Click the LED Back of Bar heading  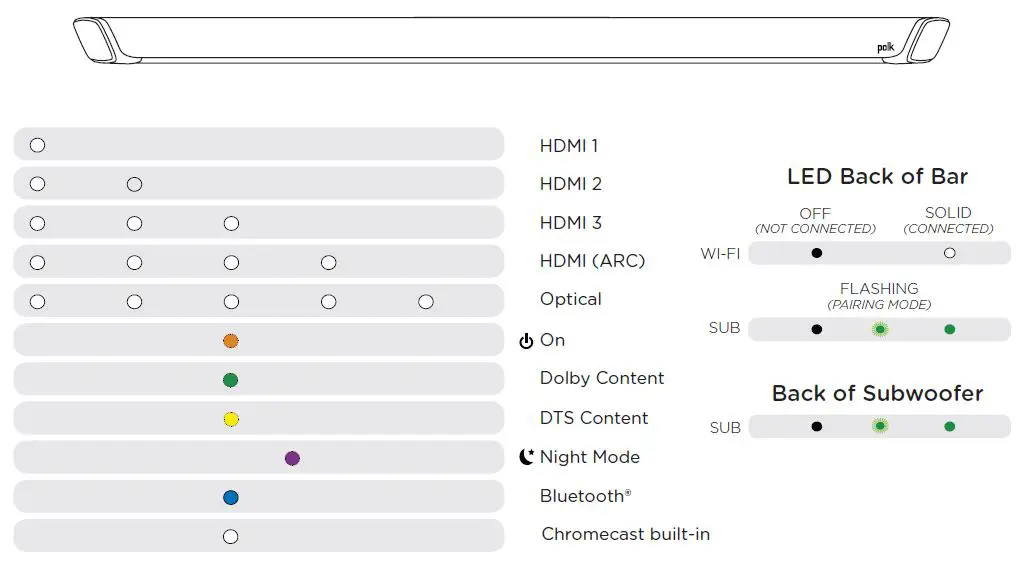click(x=877, y=177)
